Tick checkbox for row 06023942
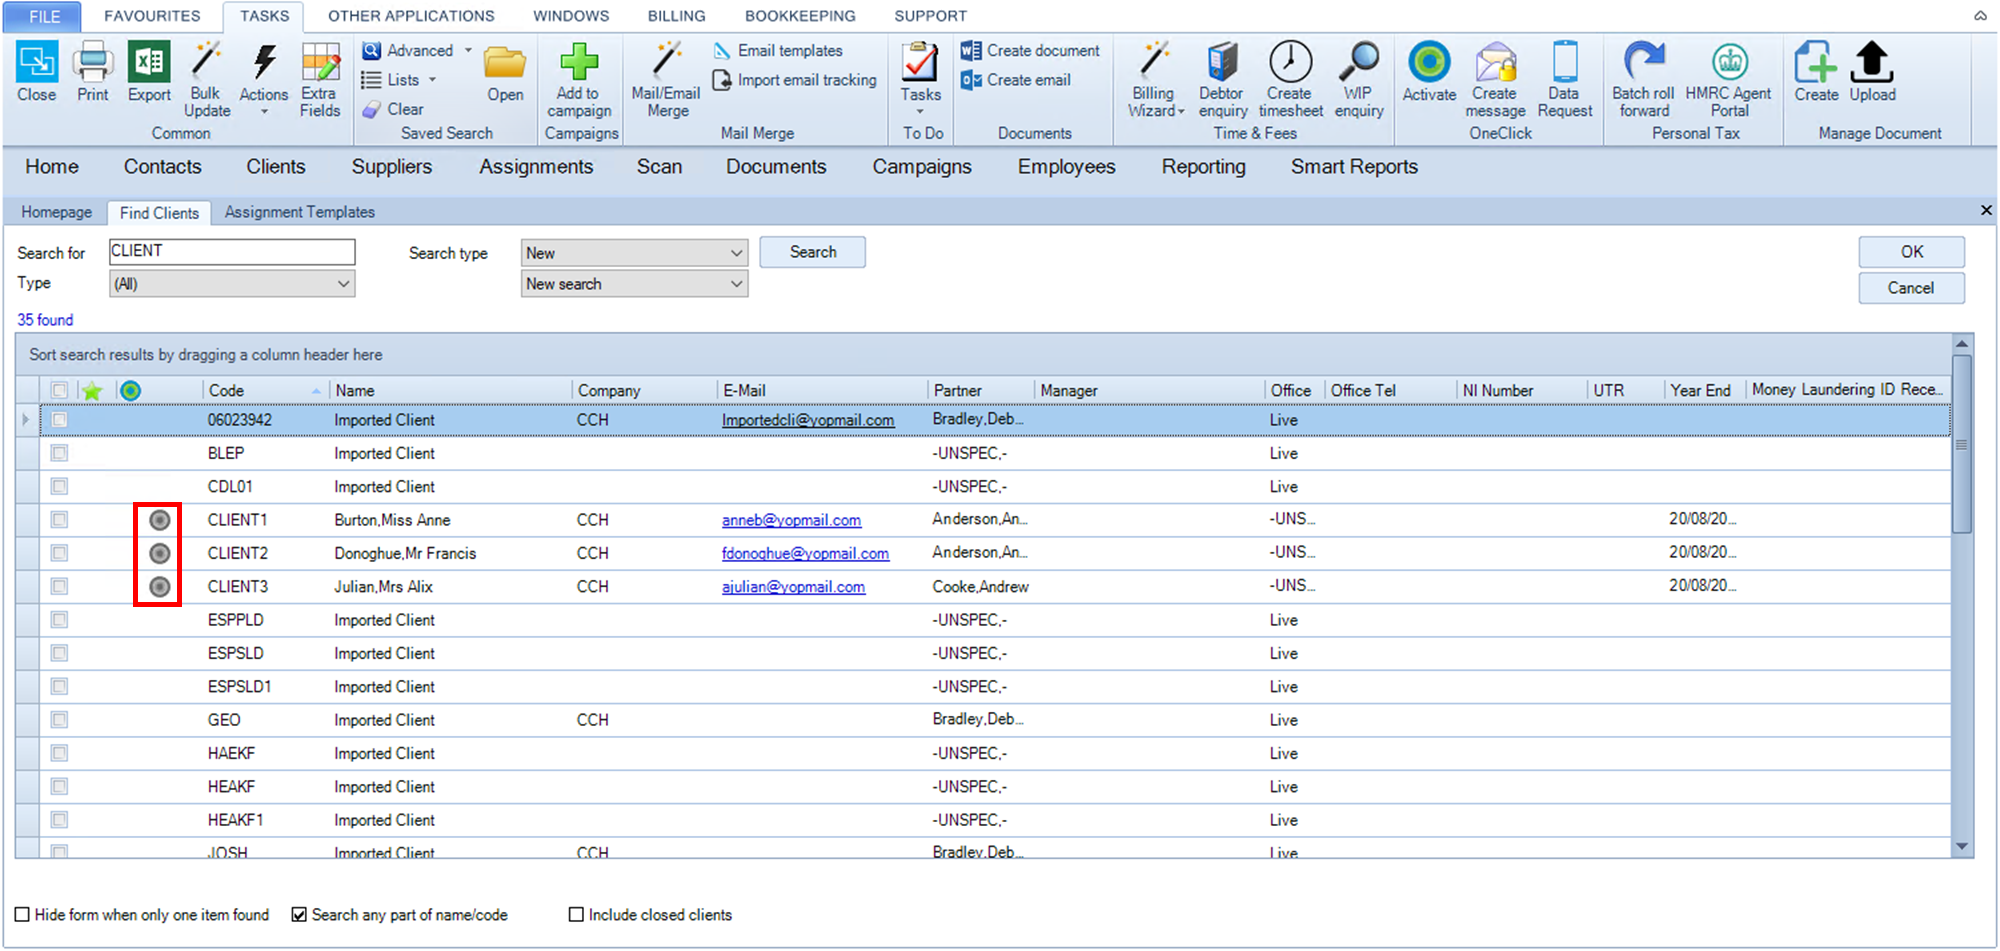2000x951 pixels. 59,420
